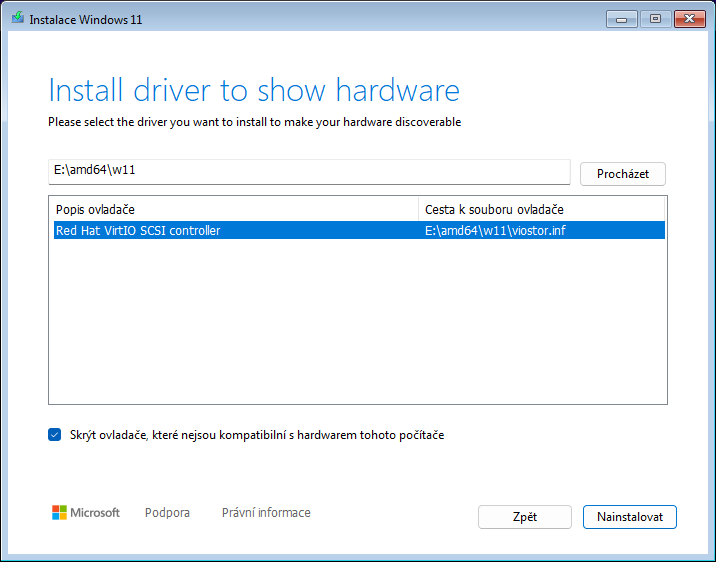Open the Podpora support link
Viewport: 716px width, 562px height.
pyautogui.click(x=167, y=513)
